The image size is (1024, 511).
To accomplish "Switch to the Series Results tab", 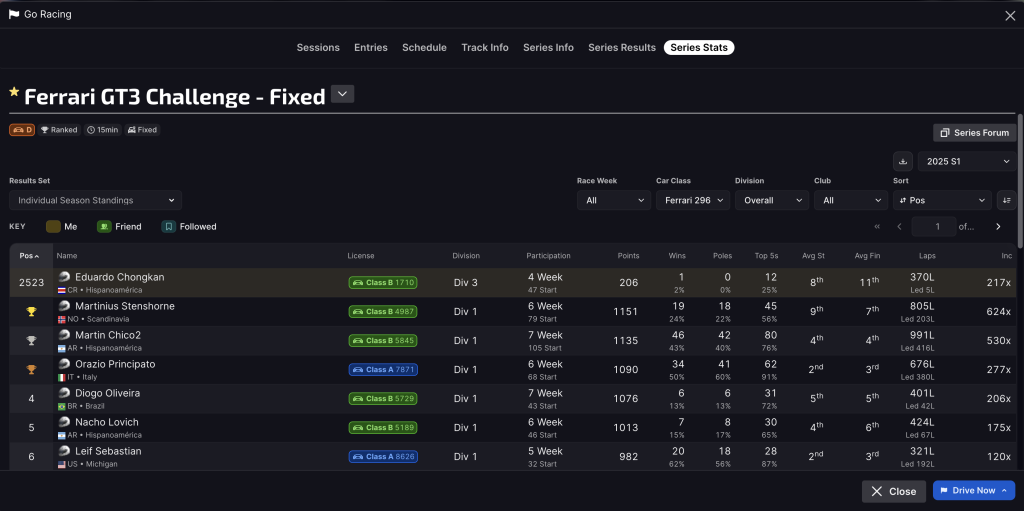I will [621, 47].
